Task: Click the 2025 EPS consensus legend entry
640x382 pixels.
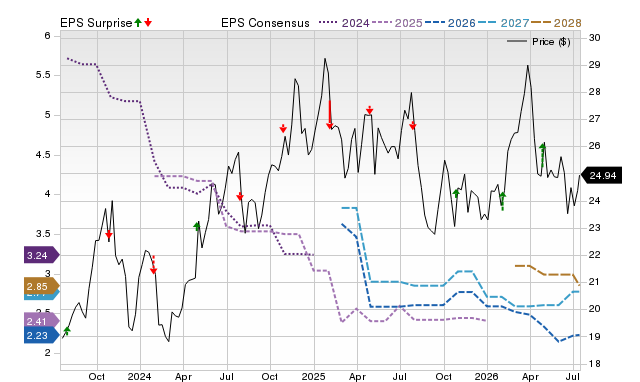Action: click(x=397, y=23)
